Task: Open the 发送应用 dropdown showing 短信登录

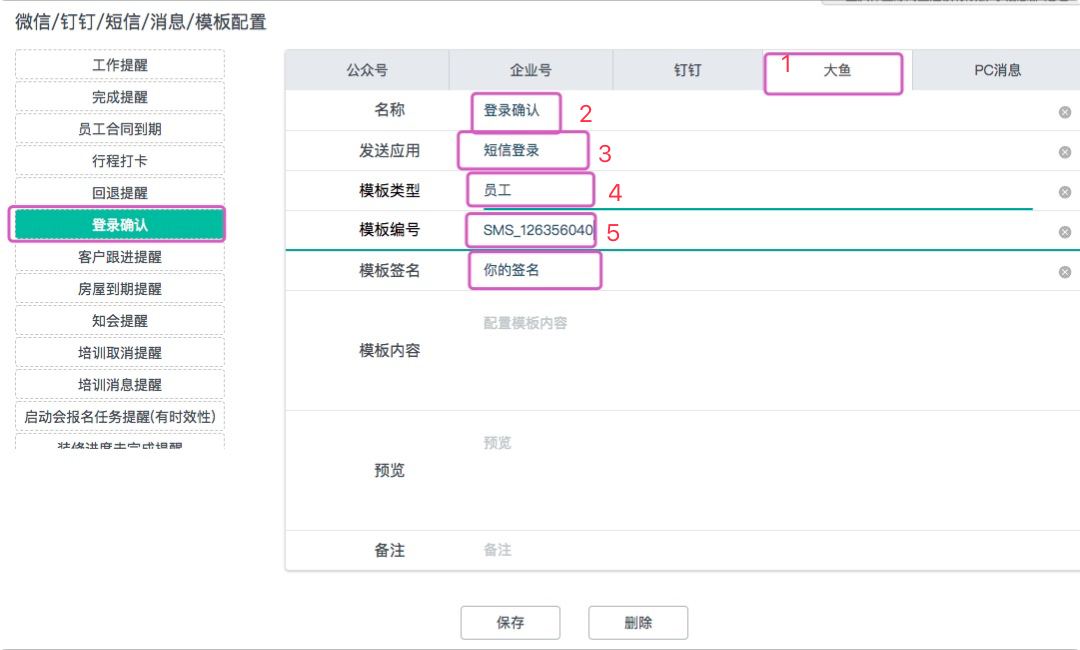Action: [700, 151]
